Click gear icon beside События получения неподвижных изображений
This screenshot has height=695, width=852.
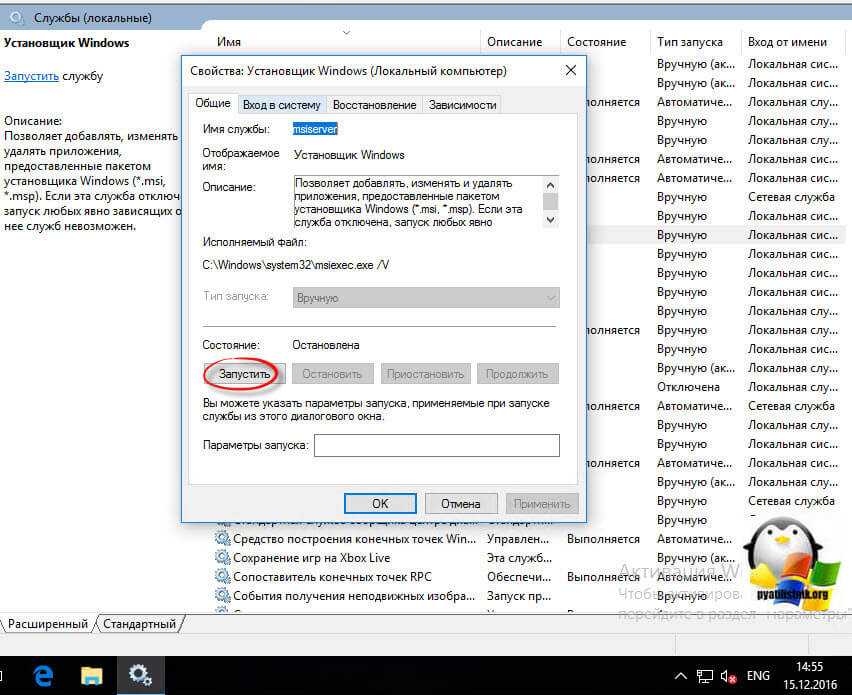222,596
